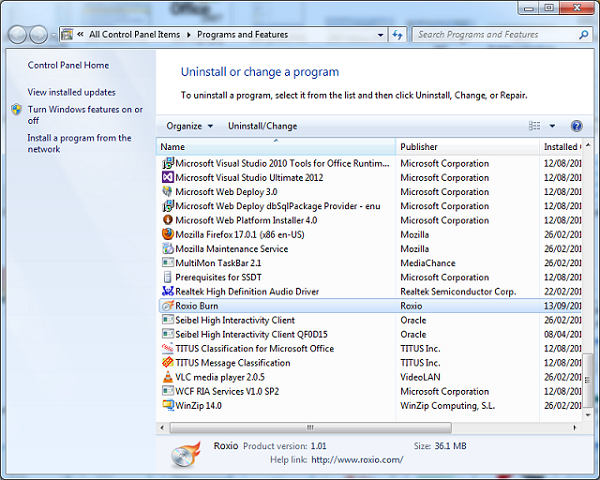Click Uninstall/Change toolbar button
This screenshot has height=480, width=600.
(x=262, y=126)
